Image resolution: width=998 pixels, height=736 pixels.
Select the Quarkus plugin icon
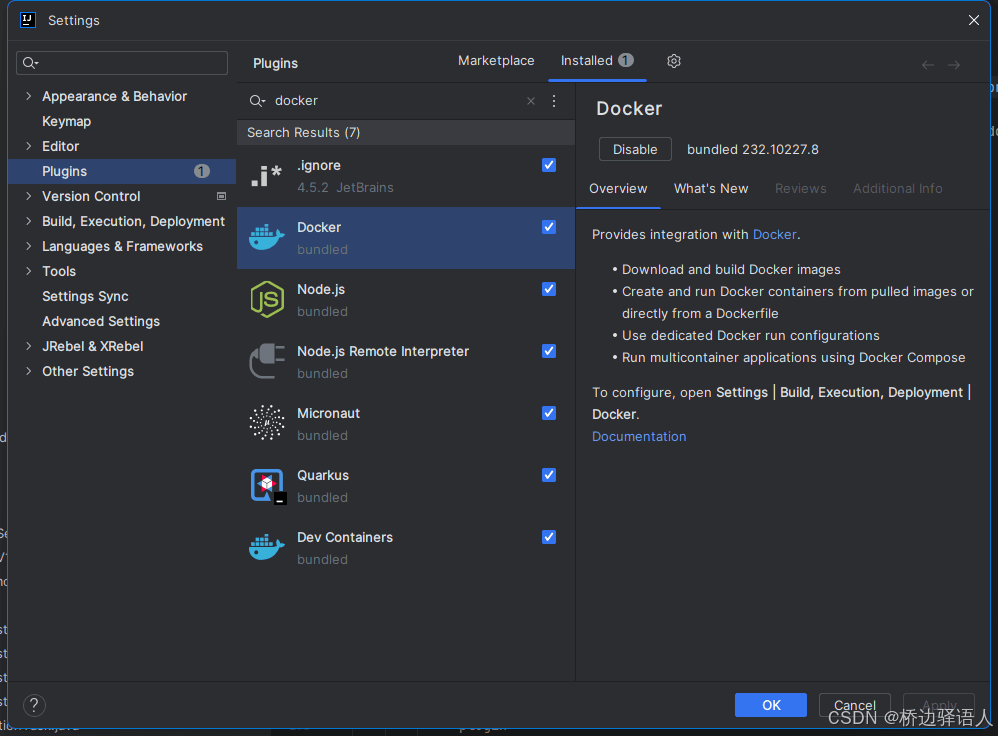pos(267,485)
